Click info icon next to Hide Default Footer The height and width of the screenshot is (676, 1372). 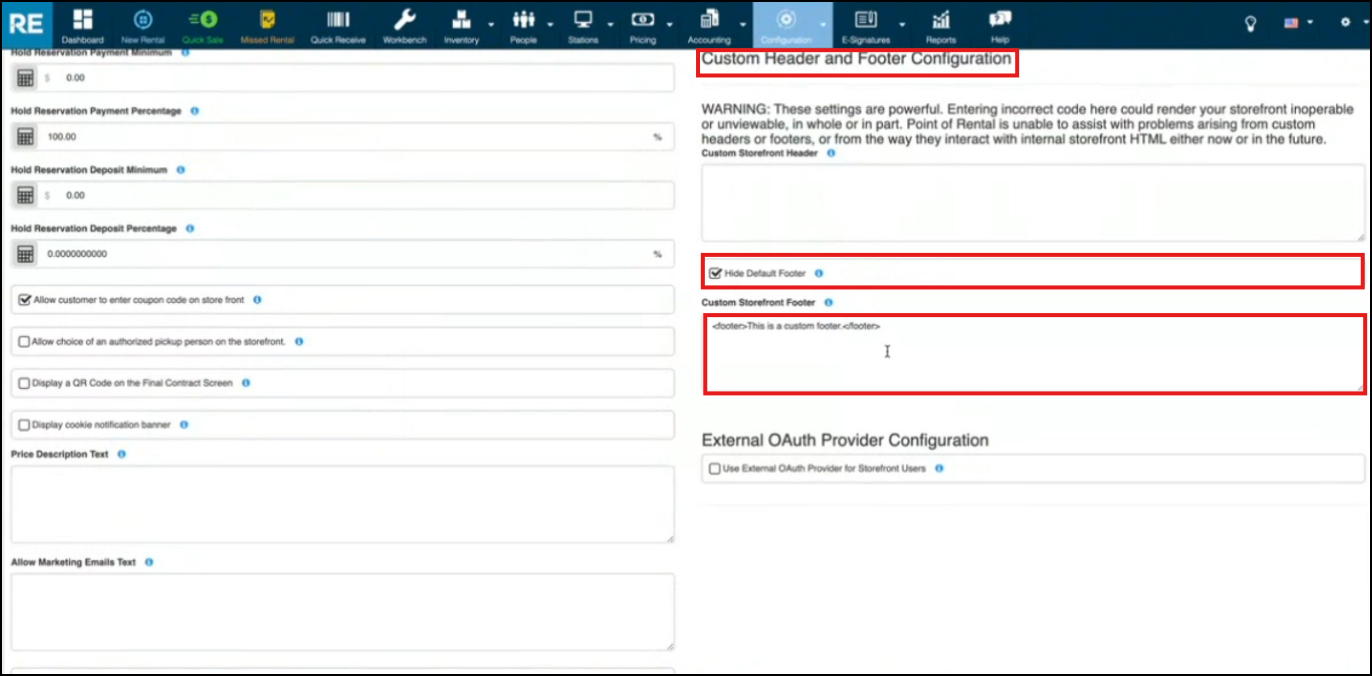pos(819,273)
